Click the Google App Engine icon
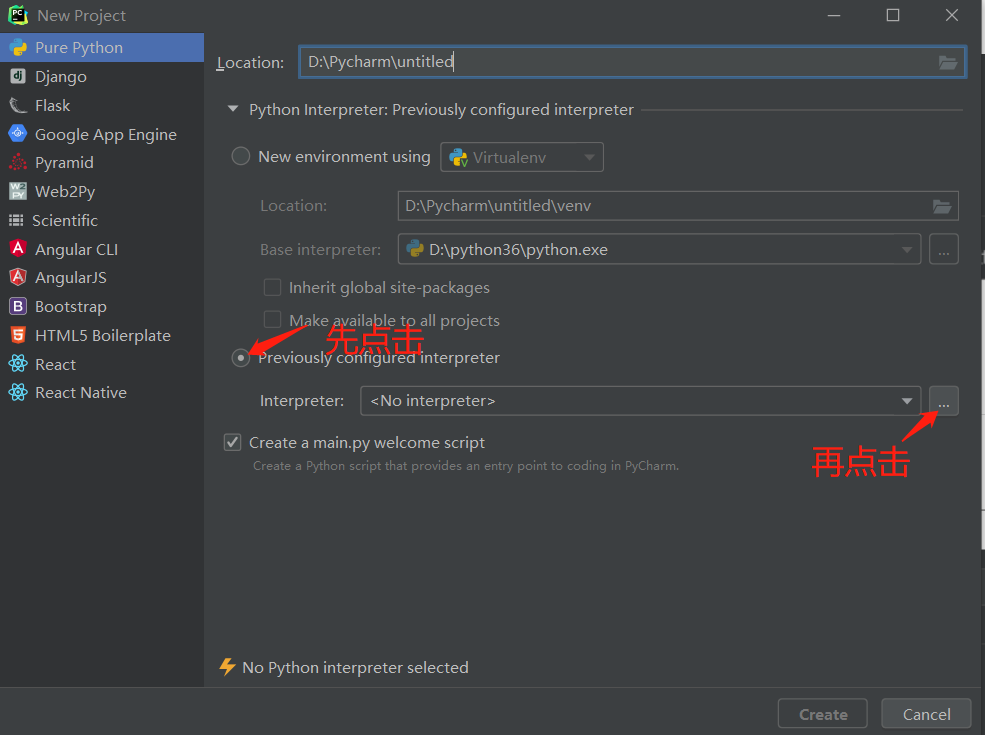985x735 pixels. tap(18, 133)
